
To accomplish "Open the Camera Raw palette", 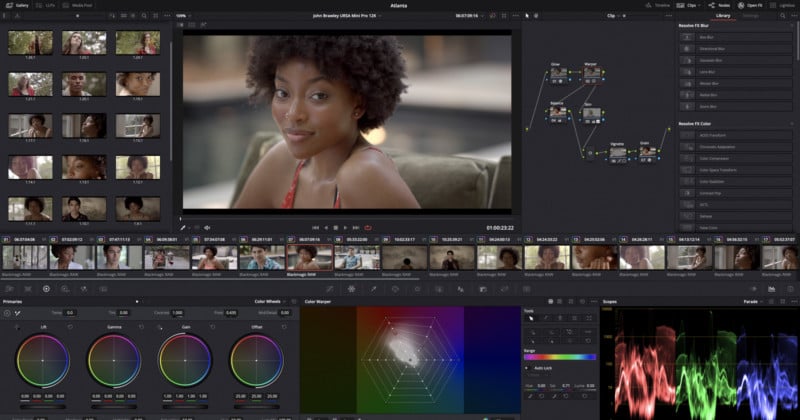I will (9, 289).
